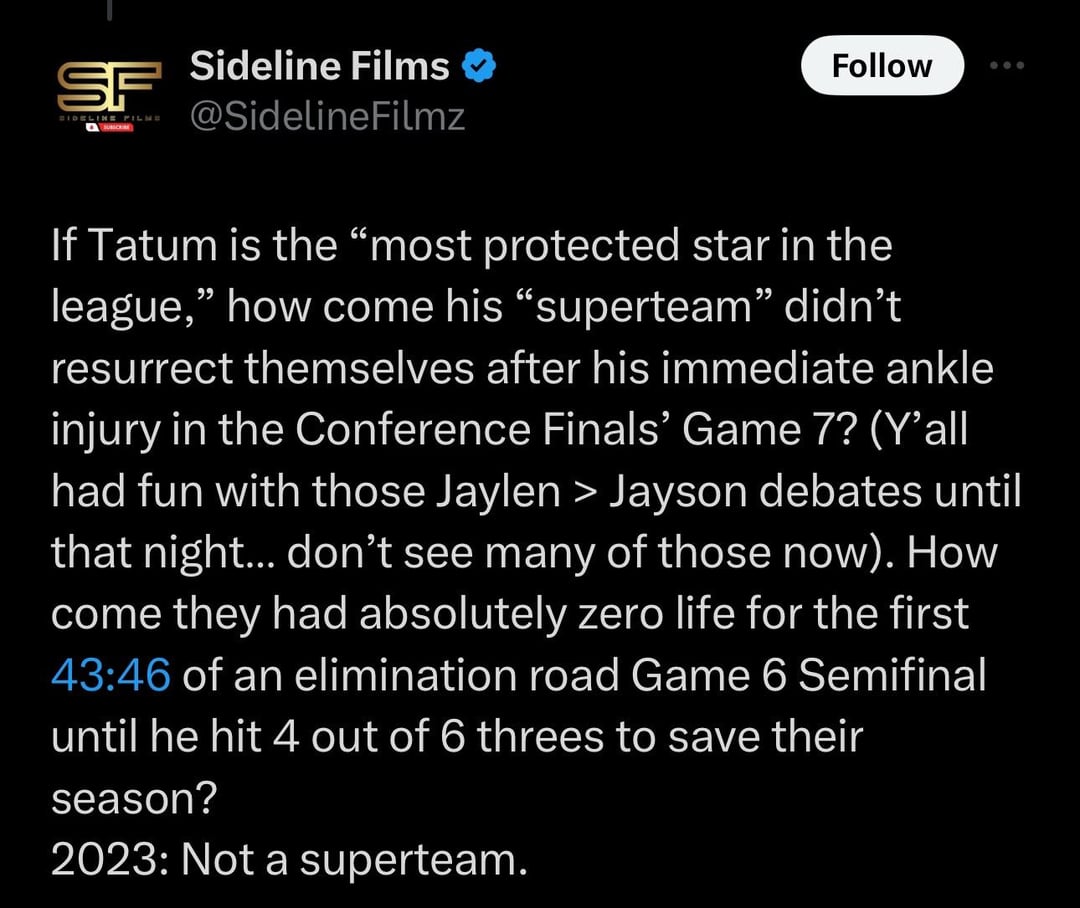Click the Sideline Films display name

[x=319, y=67]
